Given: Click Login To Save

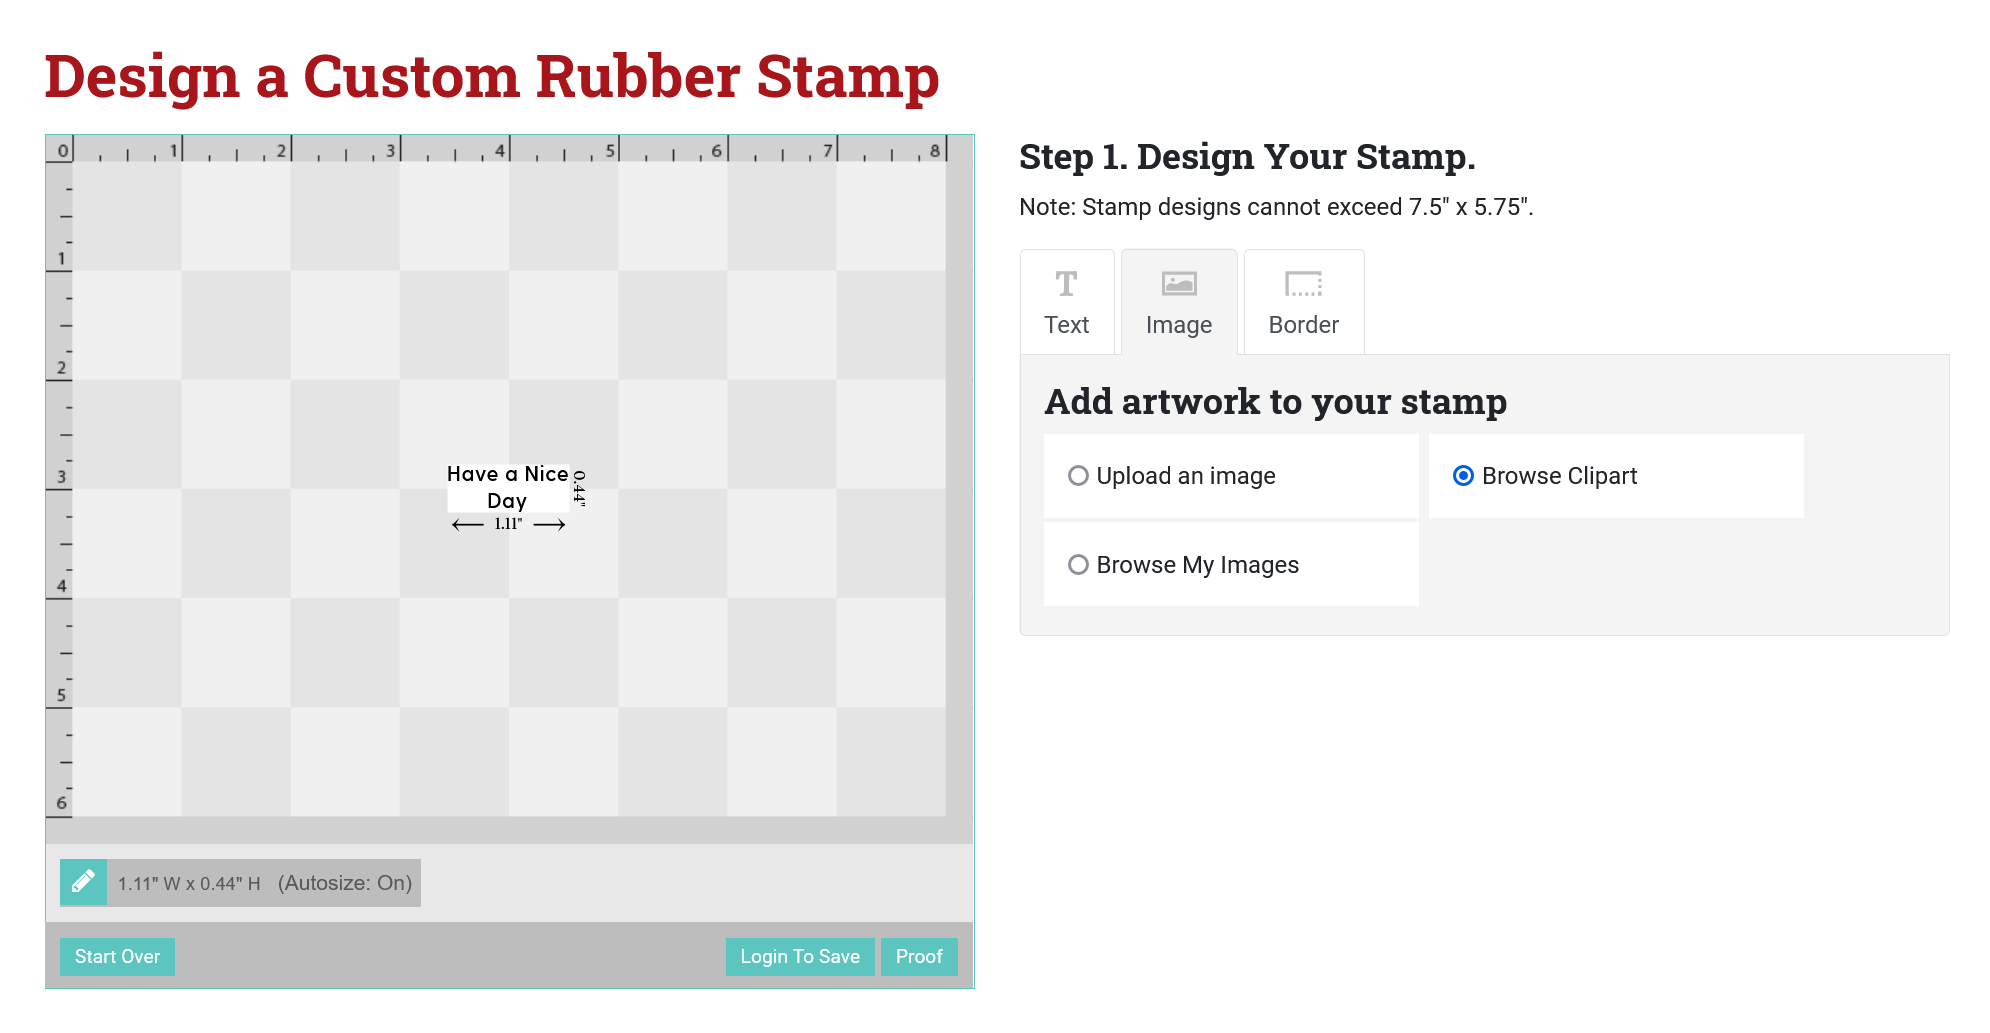Looking at the screenshot, I should [x=799, y=956].
